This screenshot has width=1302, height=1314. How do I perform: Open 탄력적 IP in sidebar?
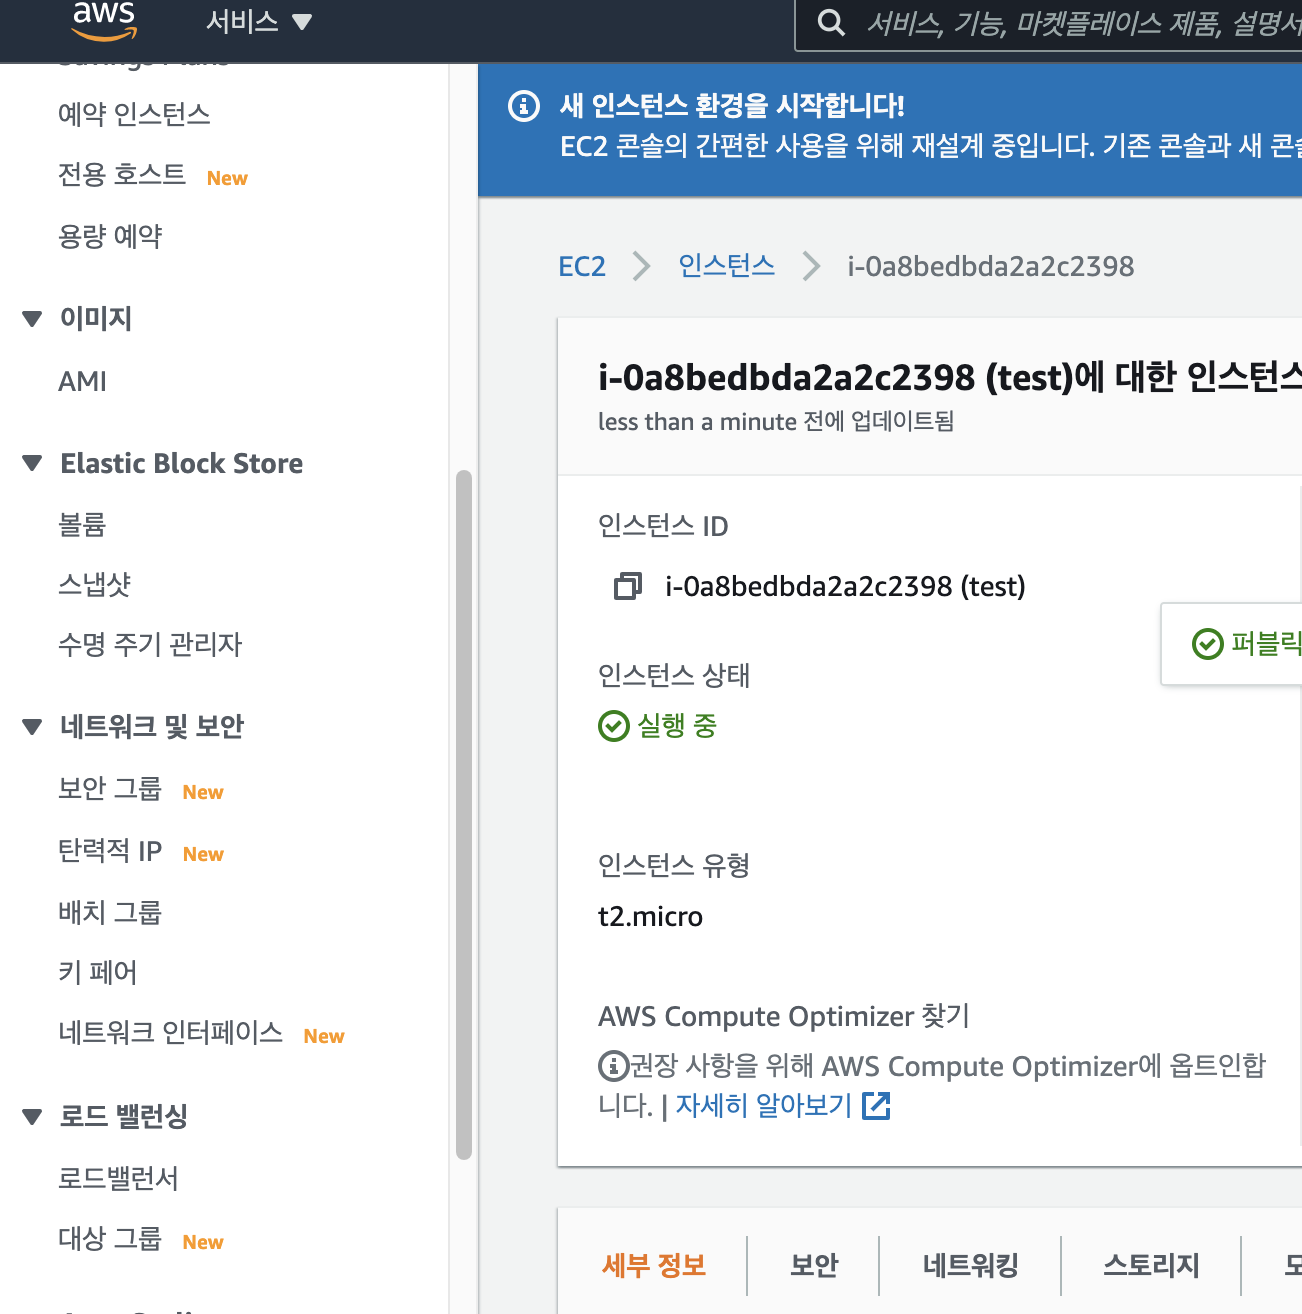[110, 852]
